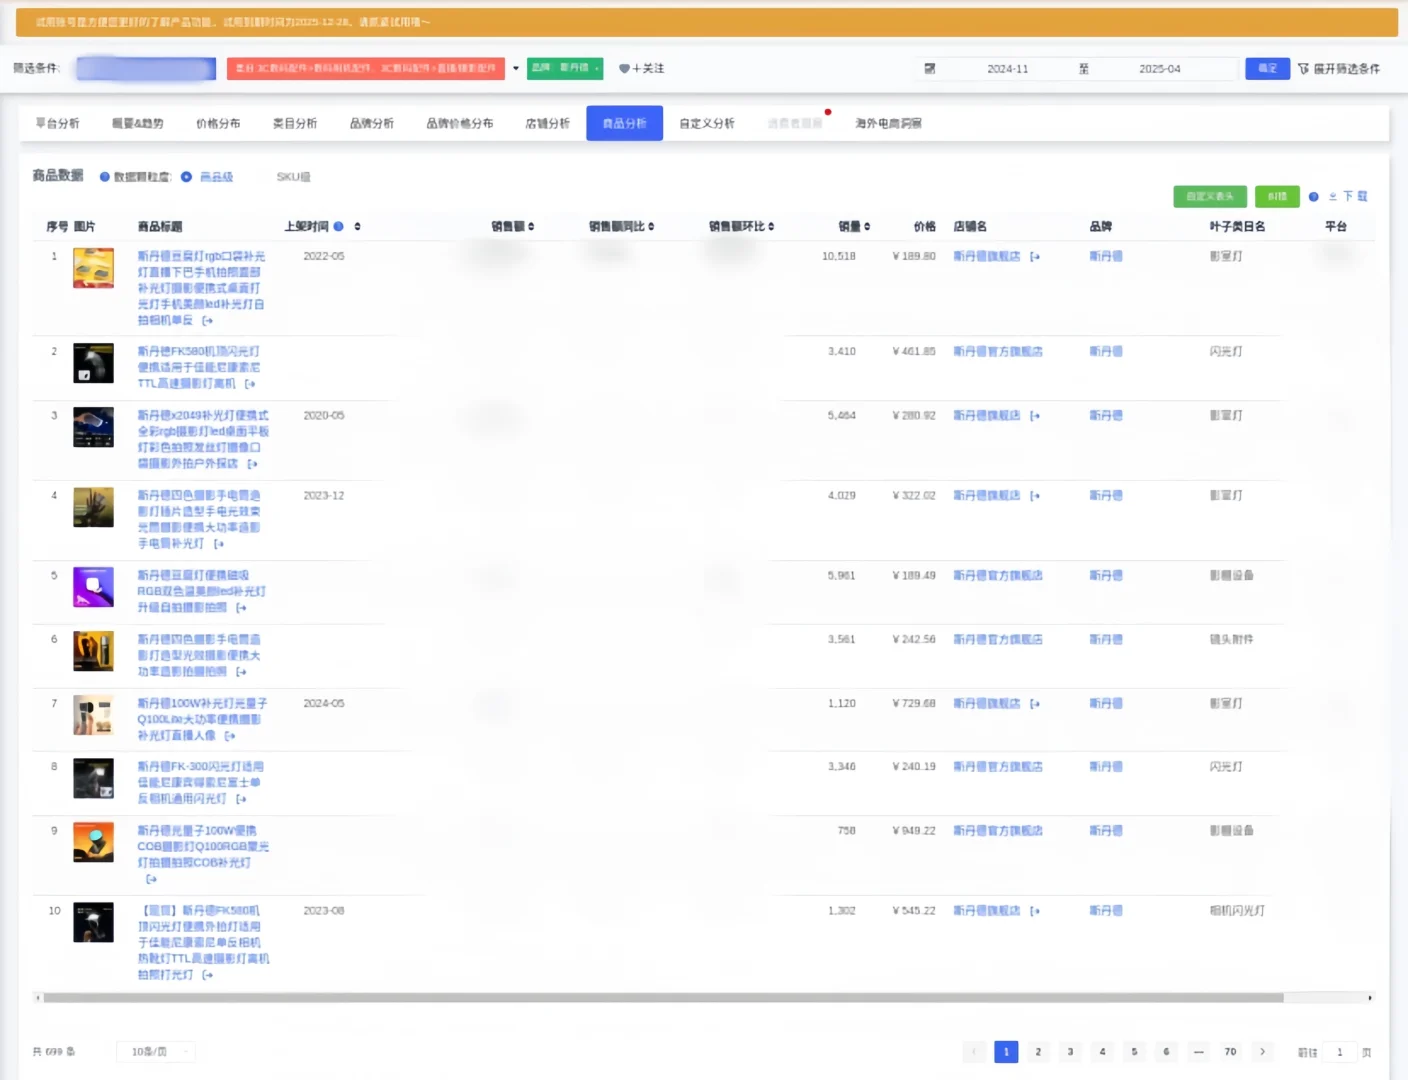Click the green 自定义表头 button
The width and height of the screenshot is (1408, 1080).
click(x=1210, y=196)
